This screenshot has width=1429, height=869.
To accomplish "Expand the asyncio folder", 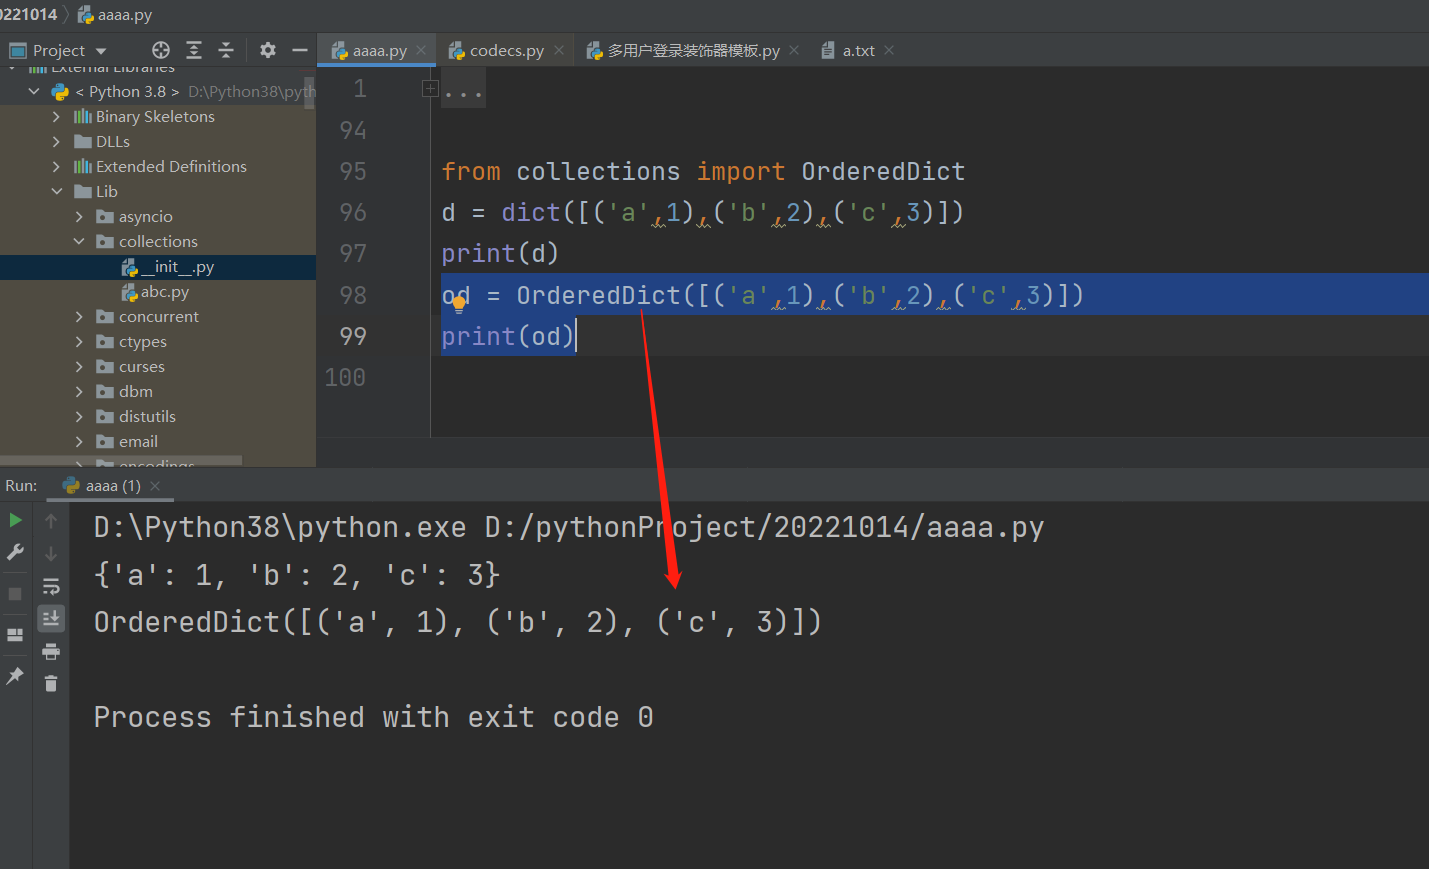I will pos(79,216).
